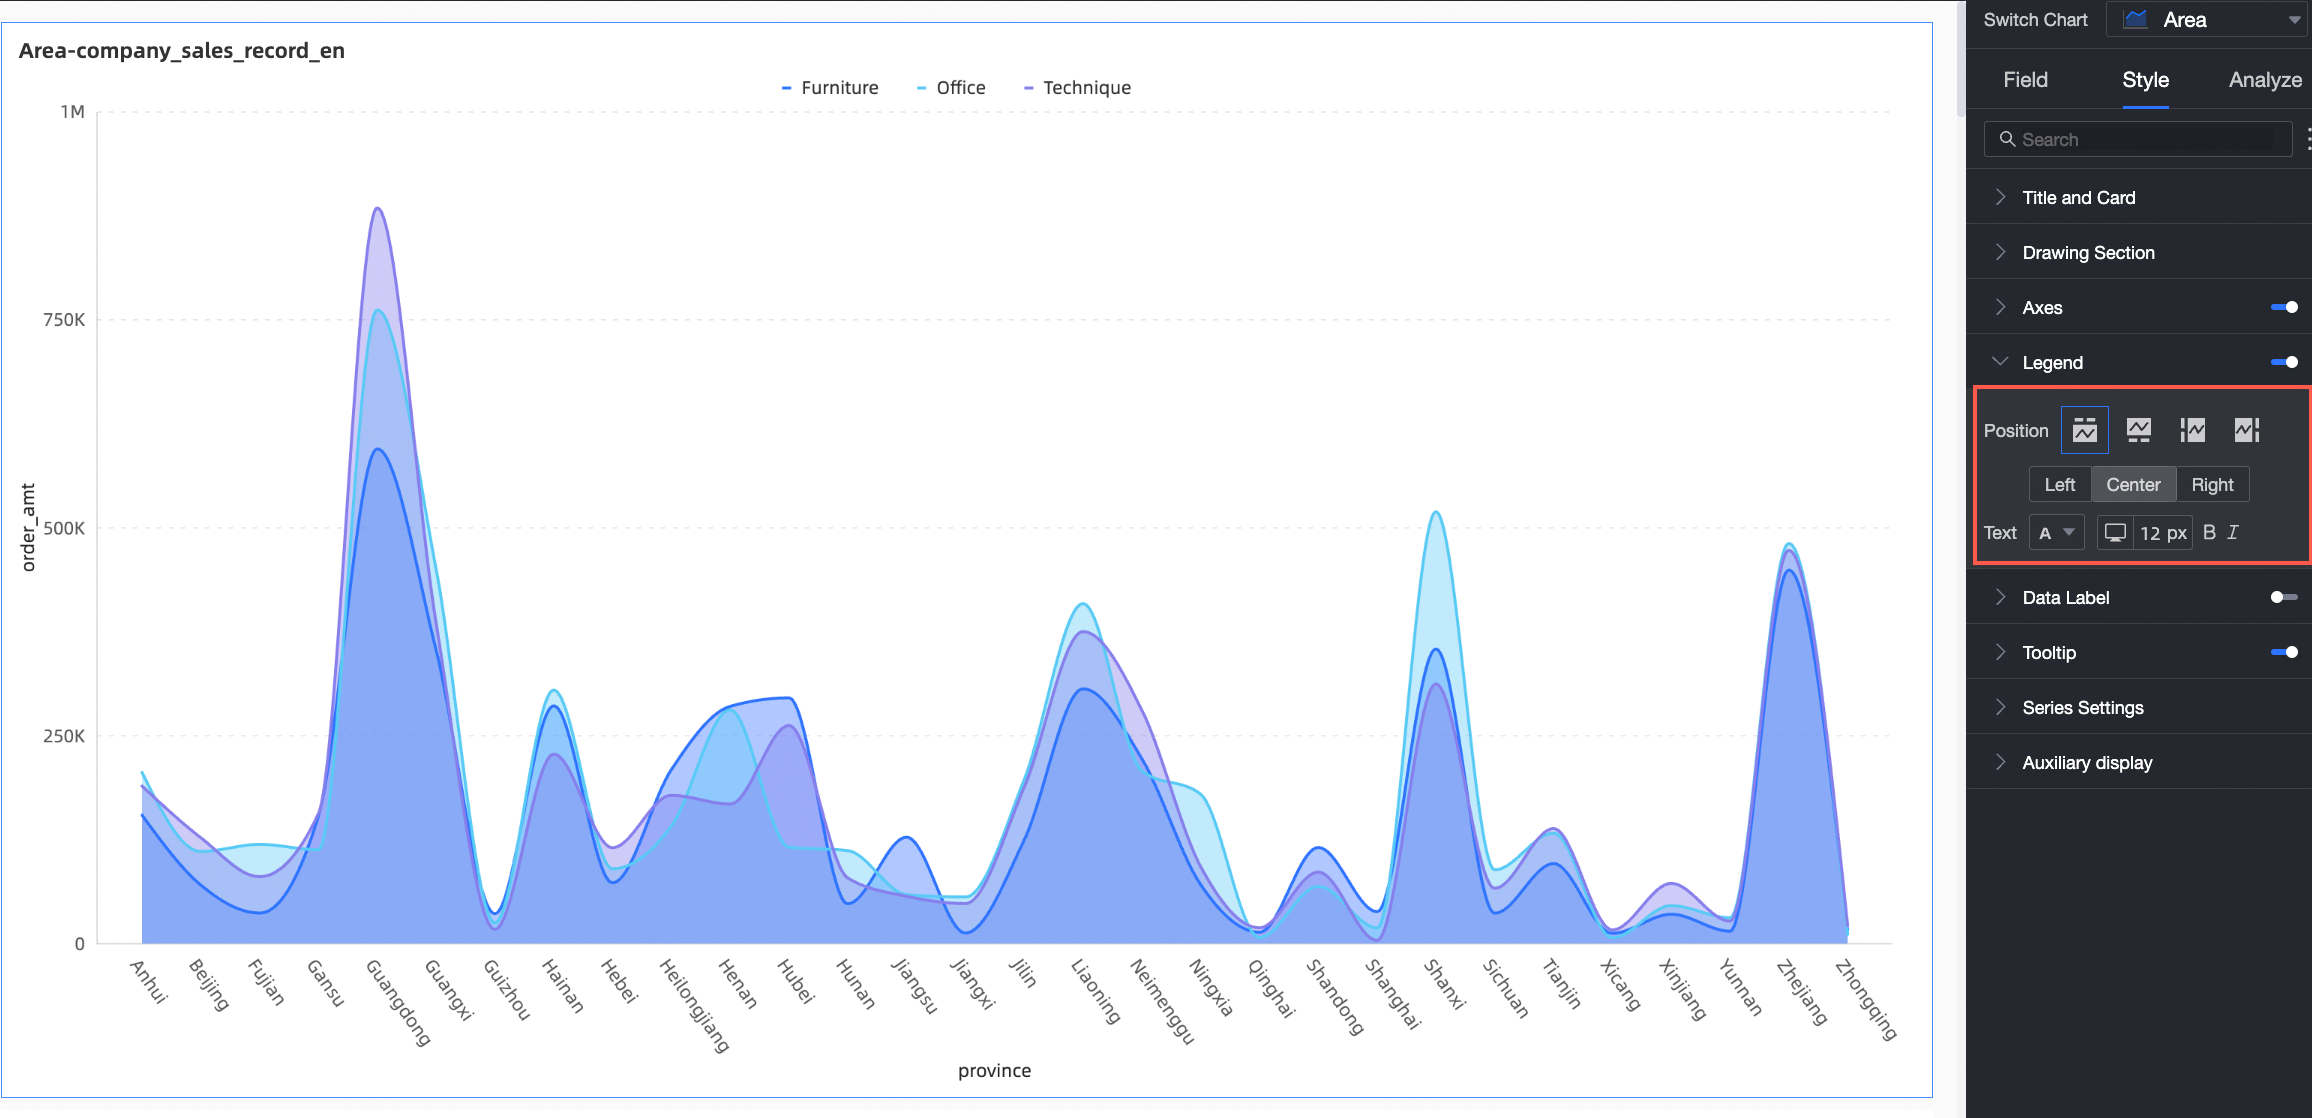Click the Shanxi axis label
The image size is (2312, 1118).
click(x=1445, y=984)
